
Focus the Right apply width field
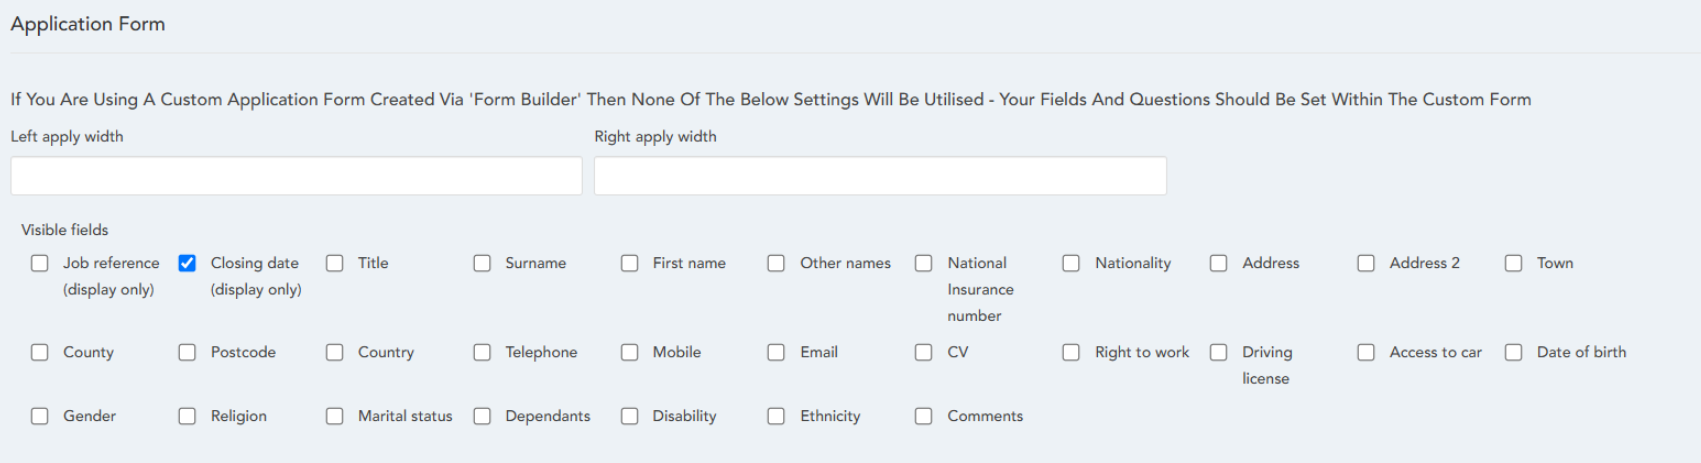click(x=880, y=176)
